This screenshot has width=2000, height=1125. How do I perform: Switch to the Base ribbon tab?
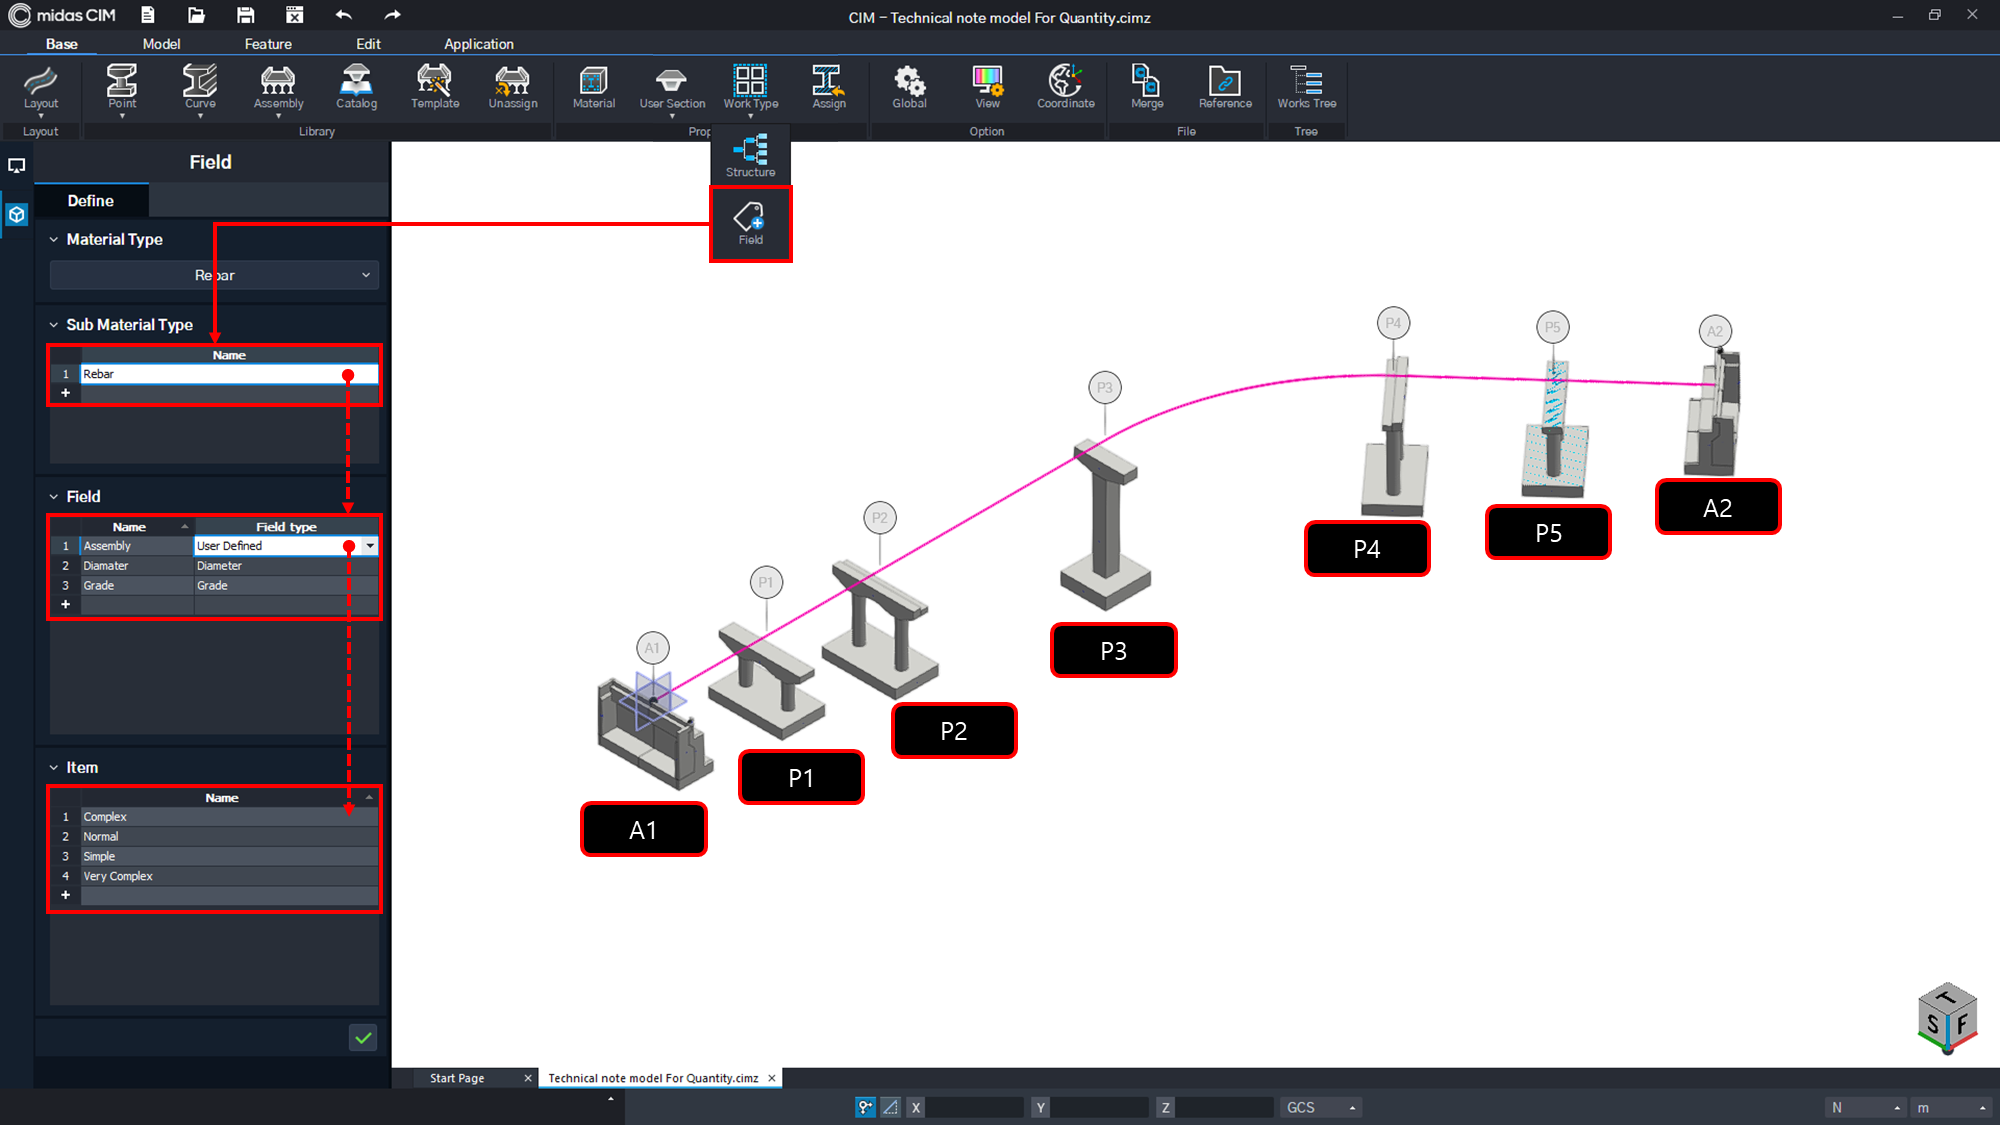click(x=61, y=44)
